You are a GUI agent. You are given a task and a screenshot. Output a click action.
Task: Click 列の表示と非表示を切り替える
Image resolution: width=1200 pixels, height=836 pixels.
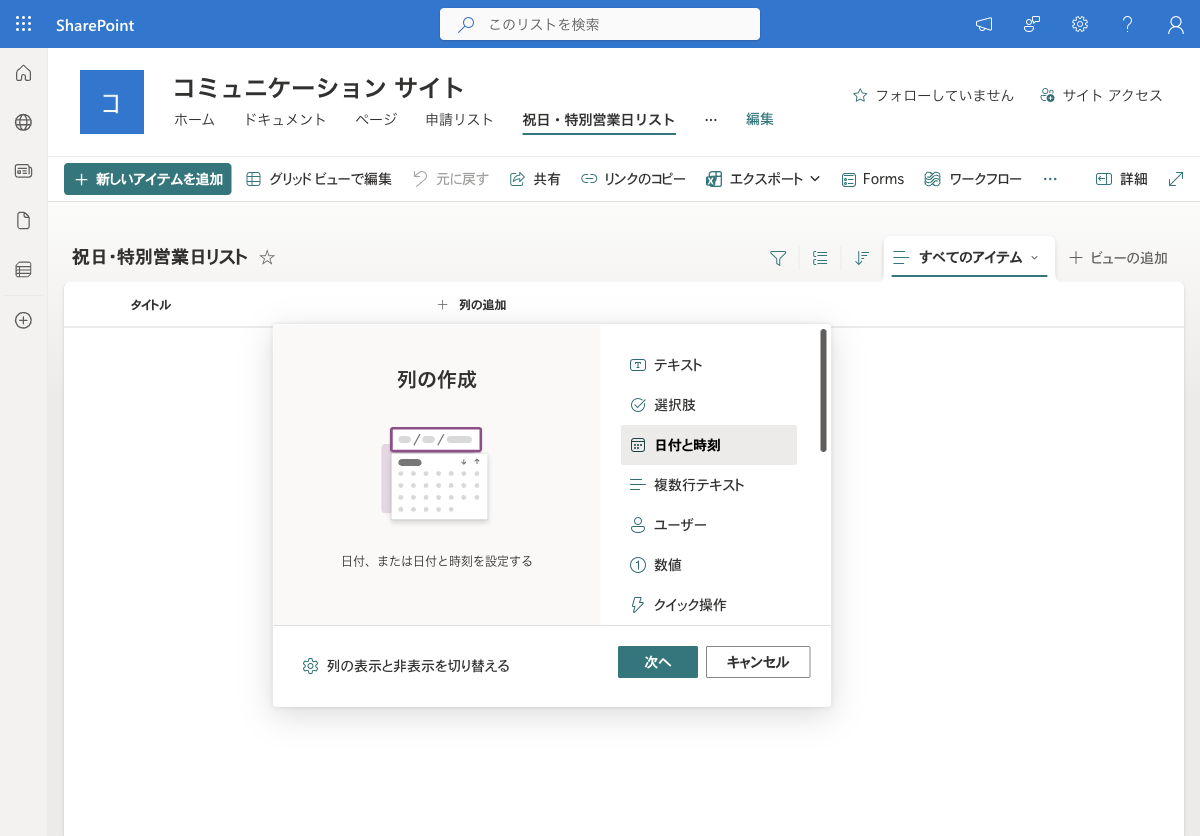click(406, 666)
